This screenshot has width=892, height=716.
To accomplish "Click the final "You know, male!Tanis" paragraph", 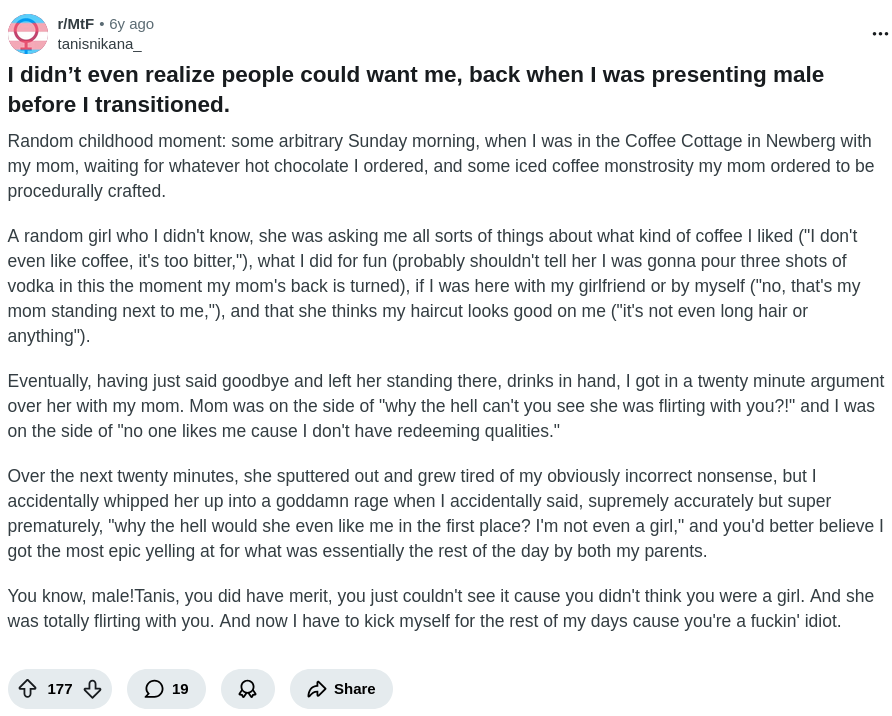I will coord(440,608).
